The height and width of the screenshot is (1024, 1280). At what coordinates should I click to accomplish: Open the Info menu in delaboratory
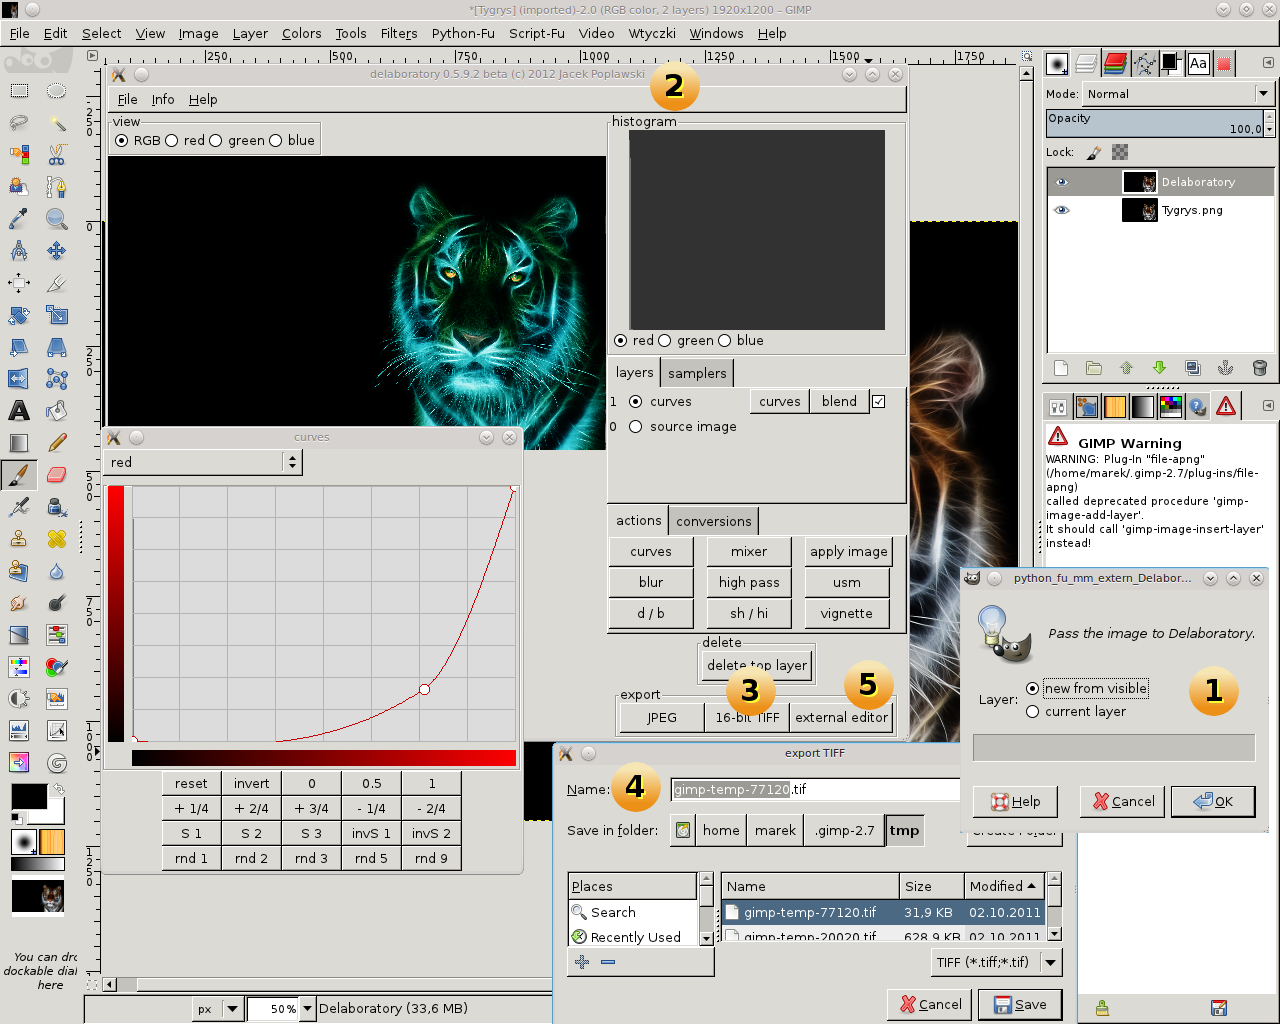163,100
